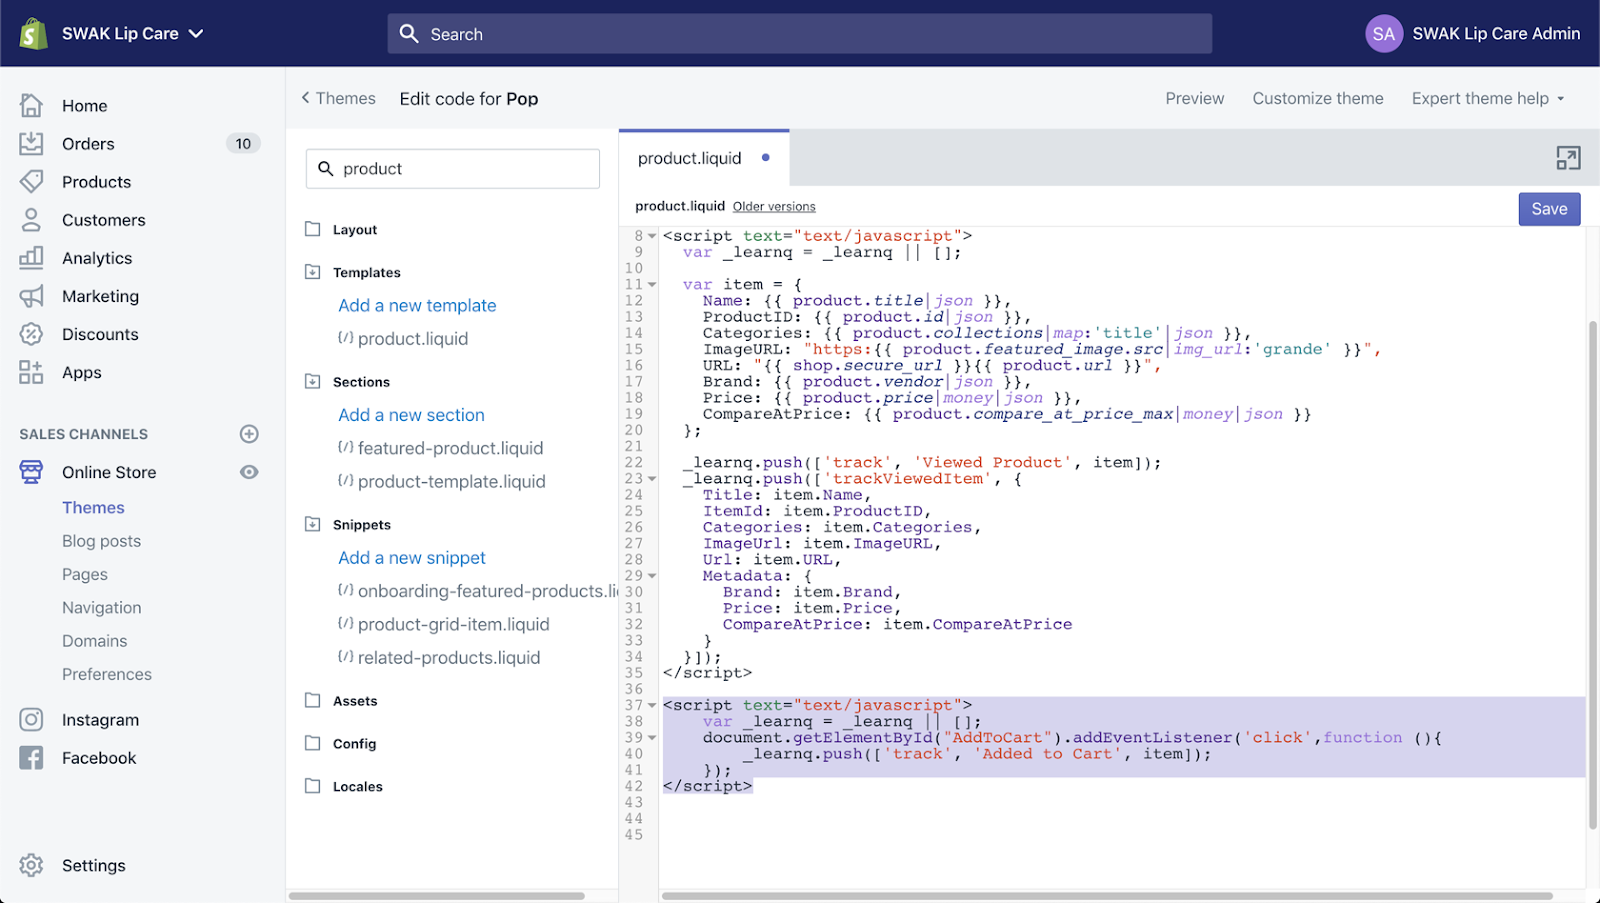Fold code at line 37 arrow
Image resolution: width=1600 pixels, height=903 pixels.
(x=652, y=706)
